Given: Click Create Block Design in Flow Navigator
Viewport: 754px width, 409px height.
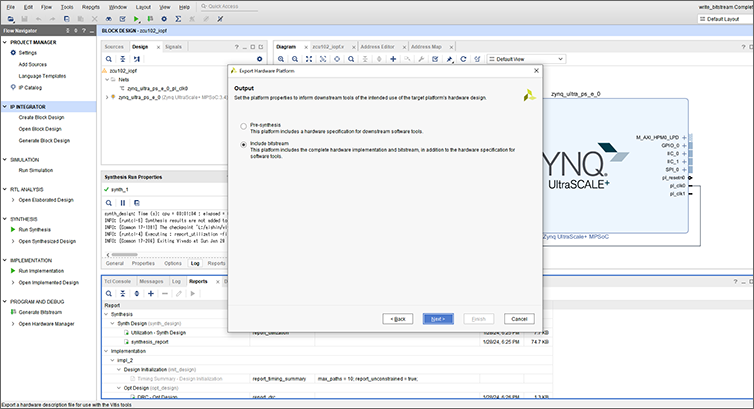Looking at the screenshot, I should pos(41,117).
